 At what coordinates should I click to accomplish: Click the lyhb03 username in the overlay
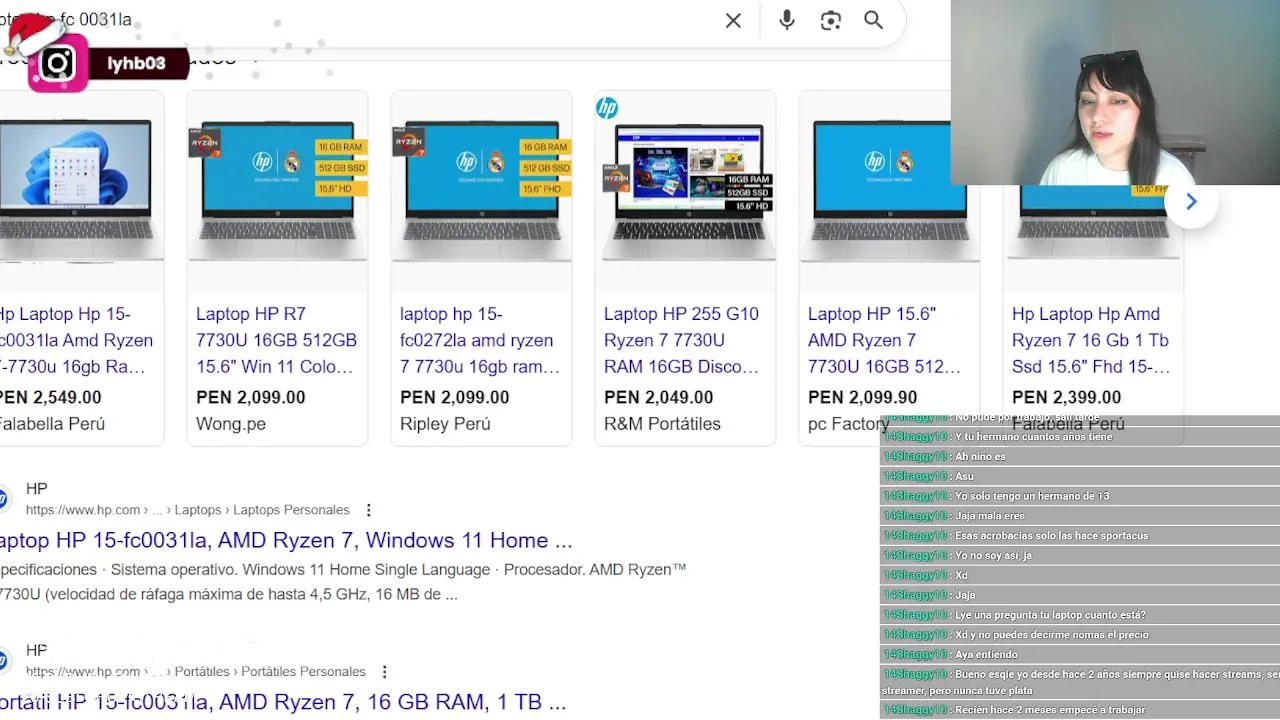click(x=136, y=63)
